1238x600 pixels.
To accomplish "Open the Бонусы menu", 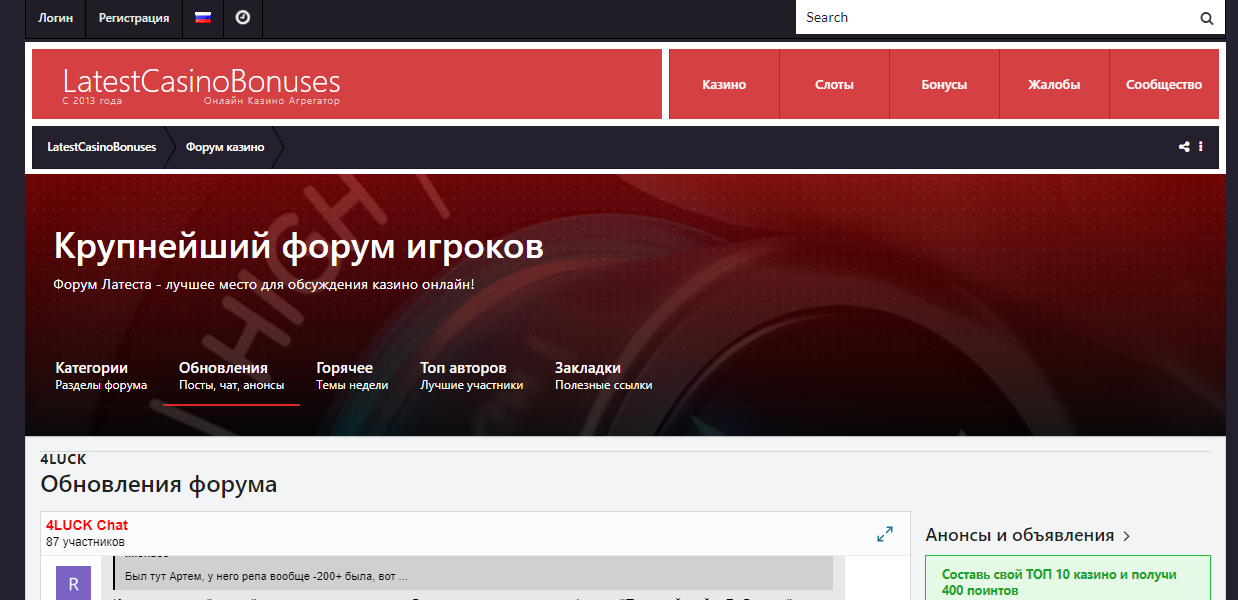I will [944, 85].
